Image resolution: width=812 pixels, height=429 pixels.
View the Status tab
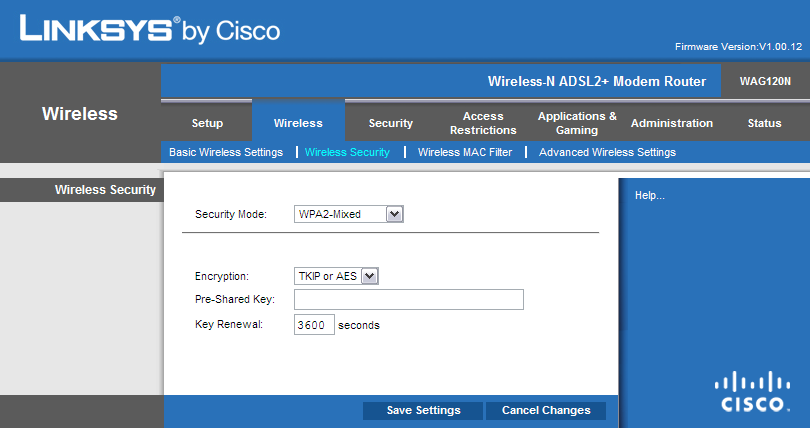[764, 123]
